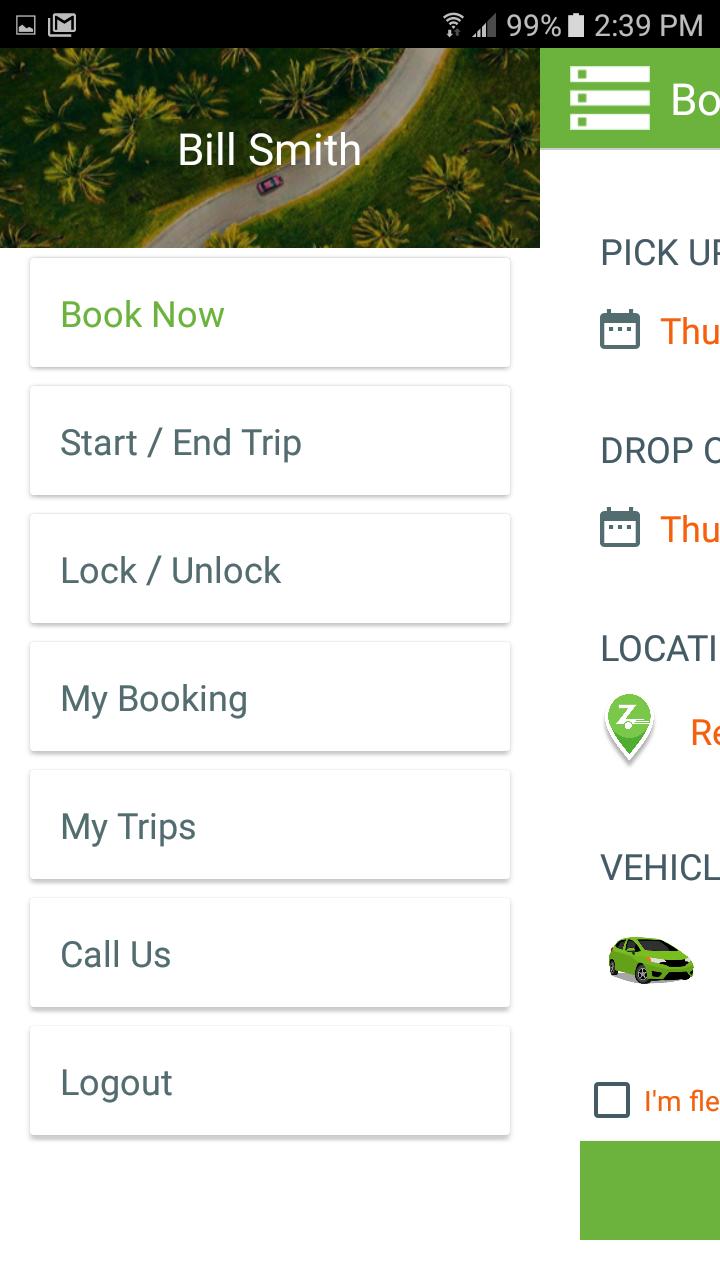Tap the pick up calendar icon
The image size is (720, 1280).
pos(620,330)
